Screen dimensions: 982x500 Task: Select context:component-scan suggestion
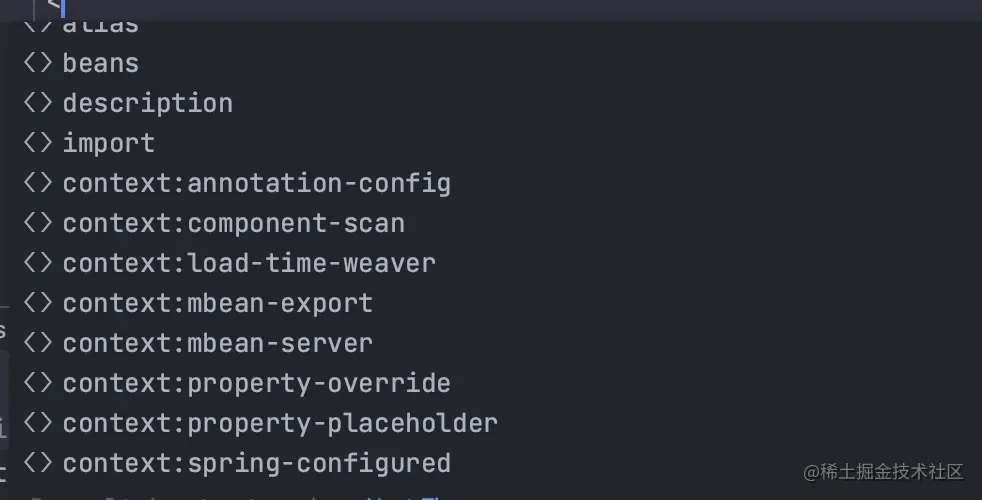[233, 223]
